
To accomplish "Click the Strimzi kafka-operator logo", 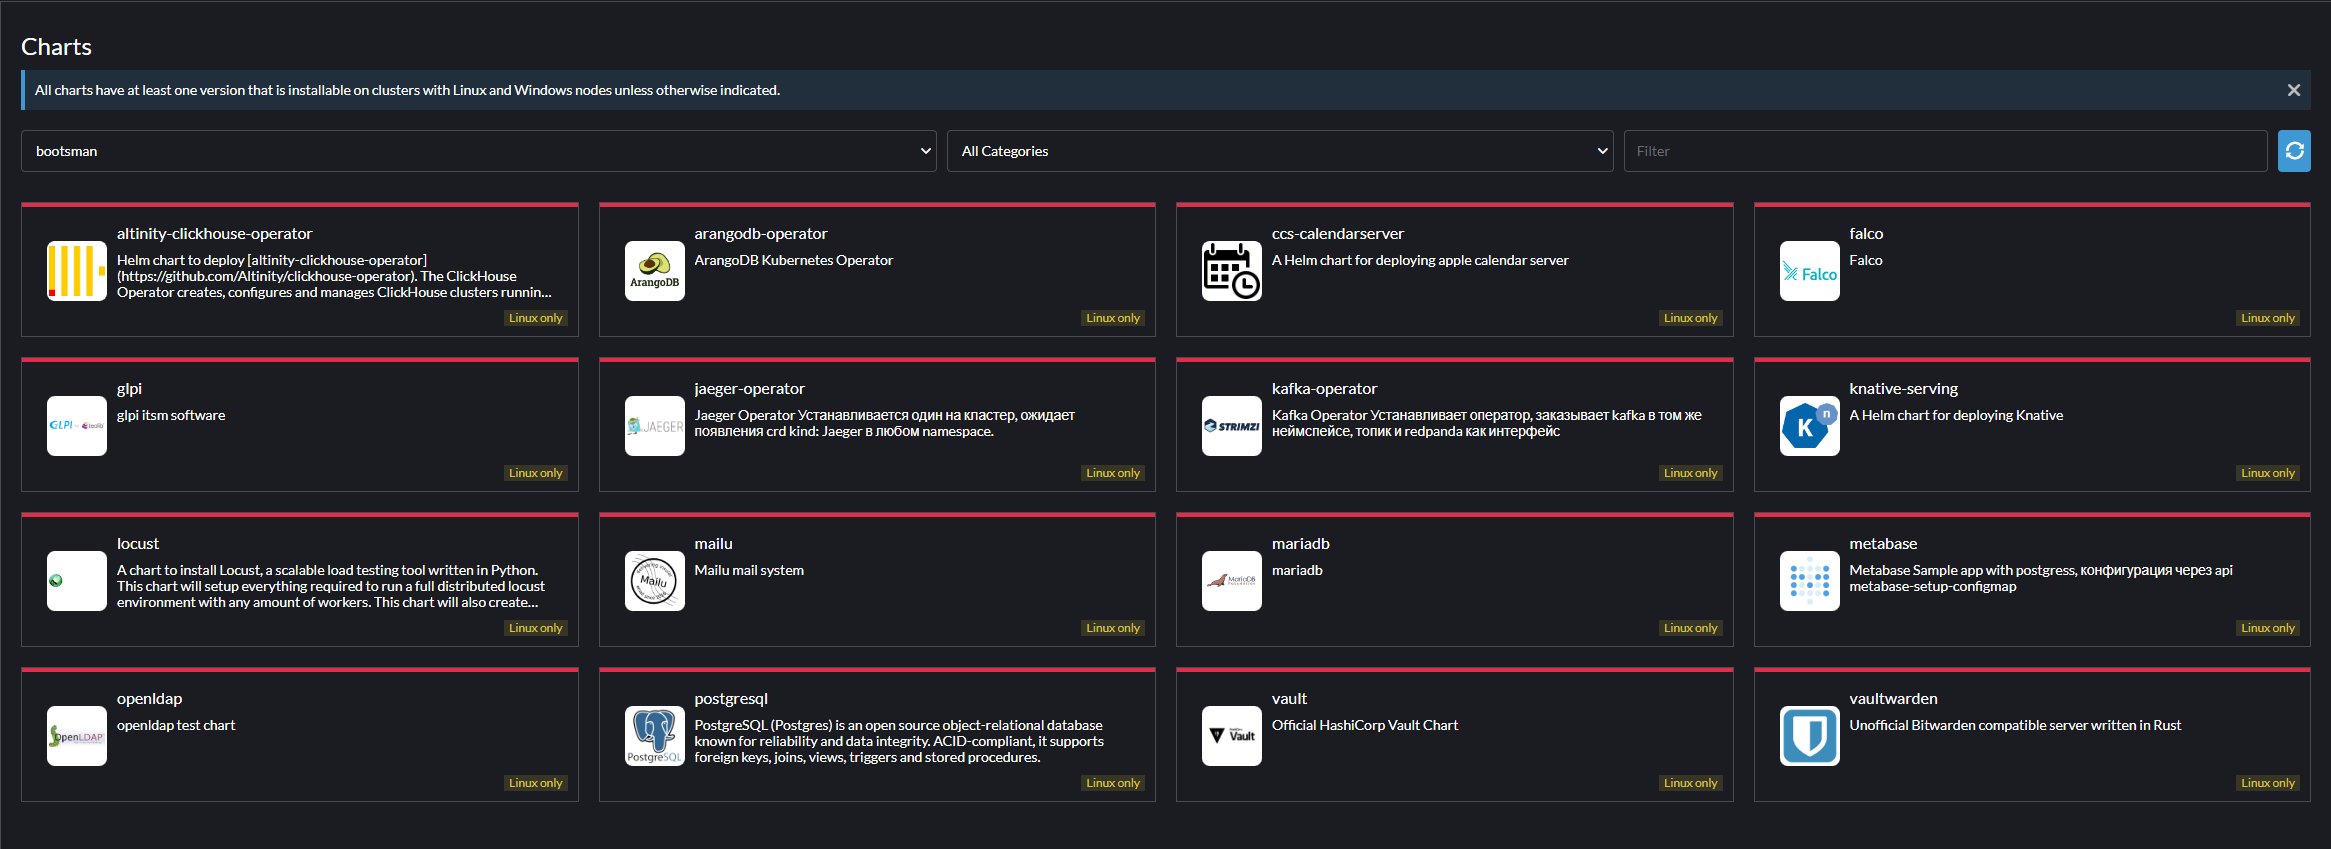I will [1231, 426].
